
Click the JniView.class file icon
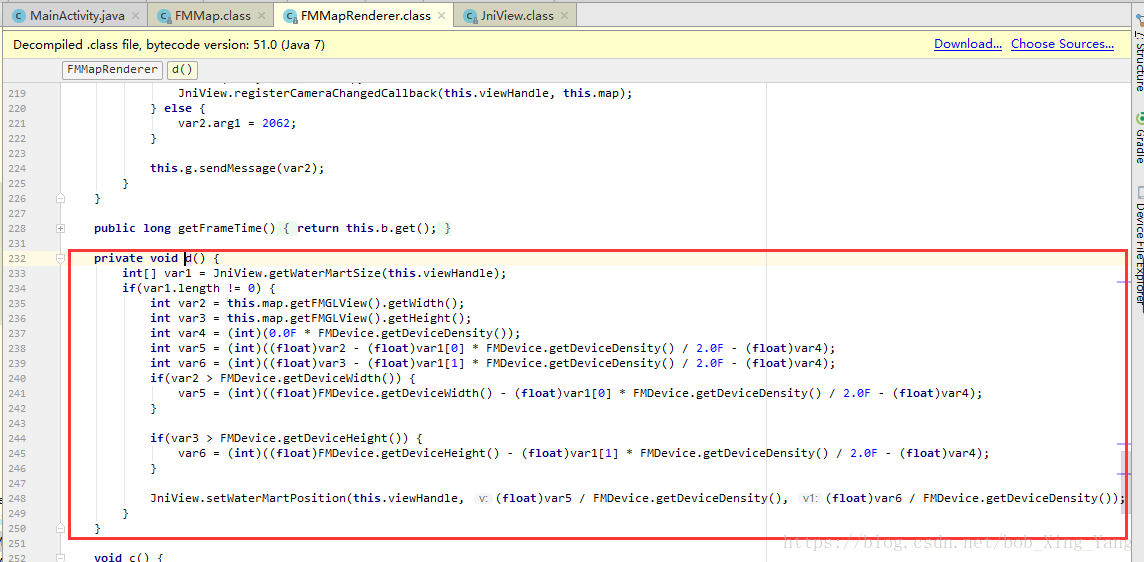(x=469, y=16)
